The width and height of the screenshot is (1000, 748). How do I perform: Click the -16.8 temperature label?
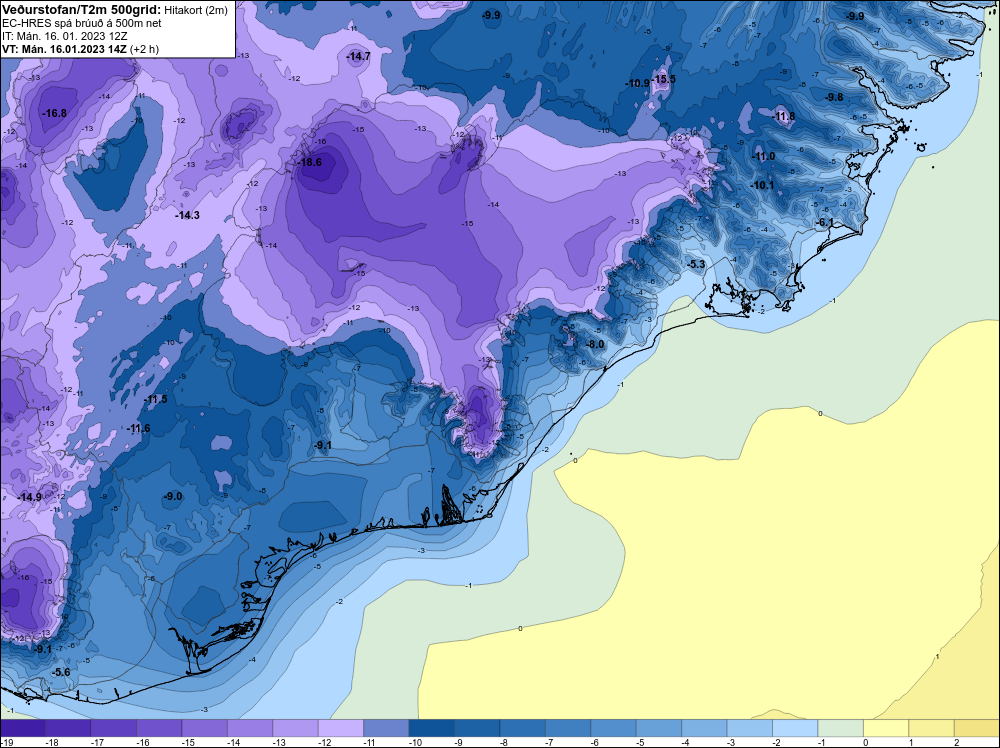coord(54,113)
